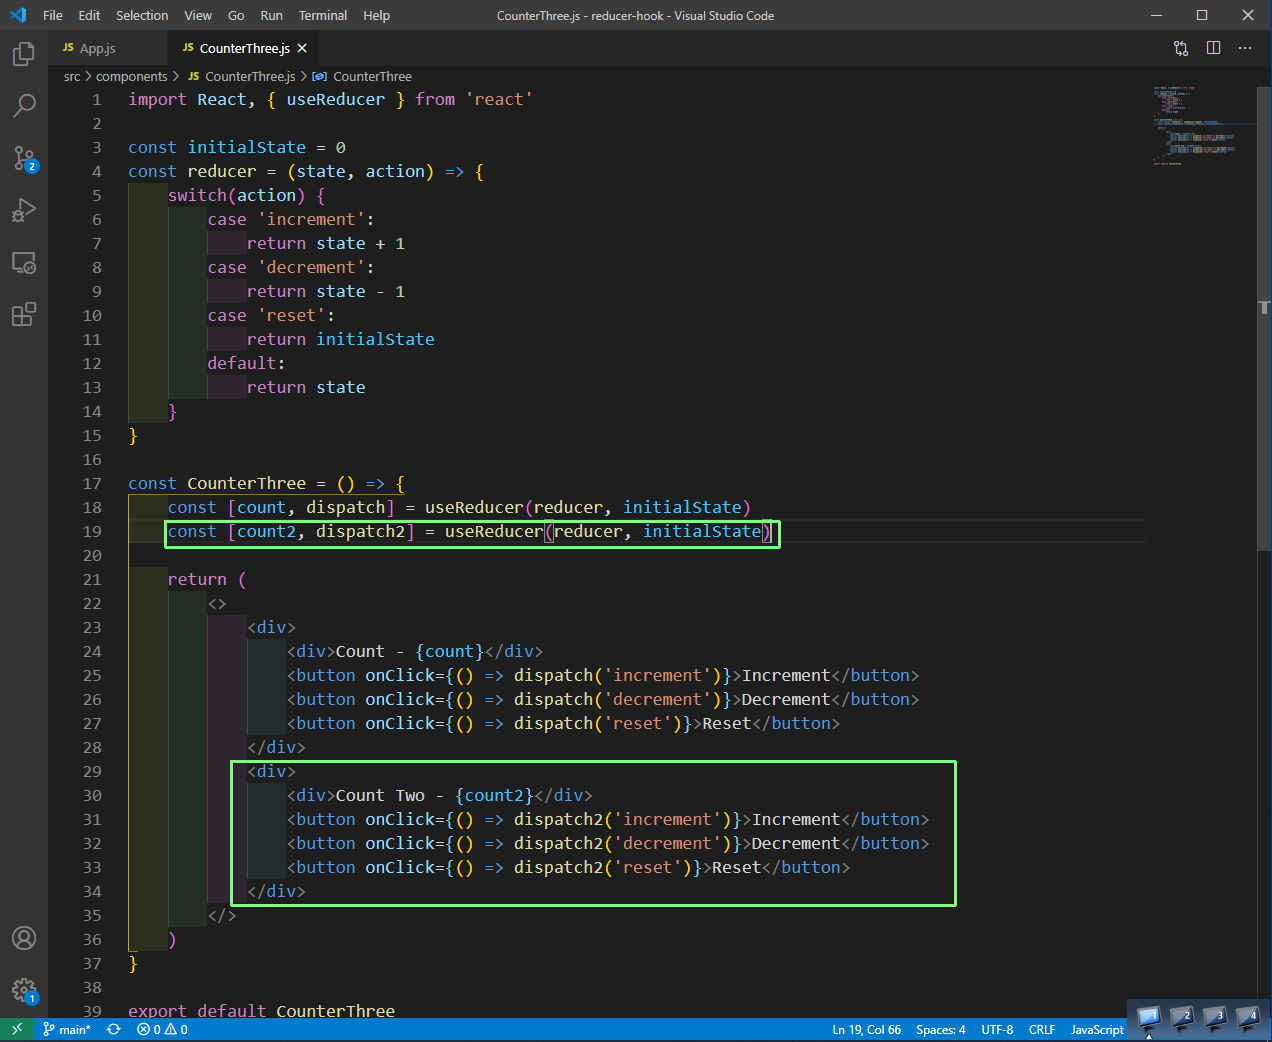This screenshot has width=1272, height=1042.
Task: Open the File menu
Action: click(53, 15)
